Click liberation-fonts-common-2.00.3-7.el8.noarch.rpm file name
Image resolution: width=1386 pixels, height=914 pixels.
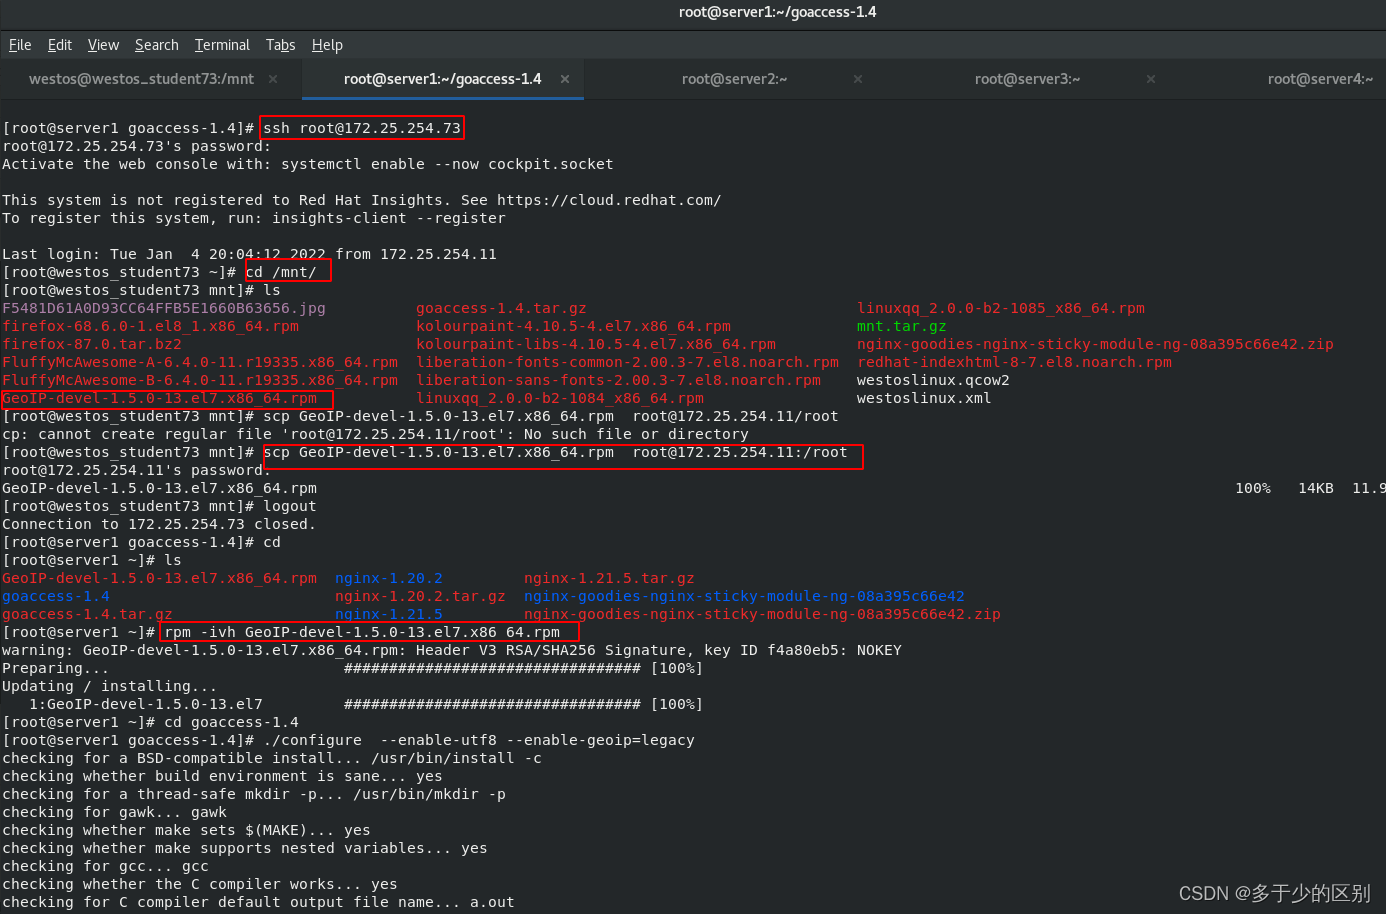point(627,362)
